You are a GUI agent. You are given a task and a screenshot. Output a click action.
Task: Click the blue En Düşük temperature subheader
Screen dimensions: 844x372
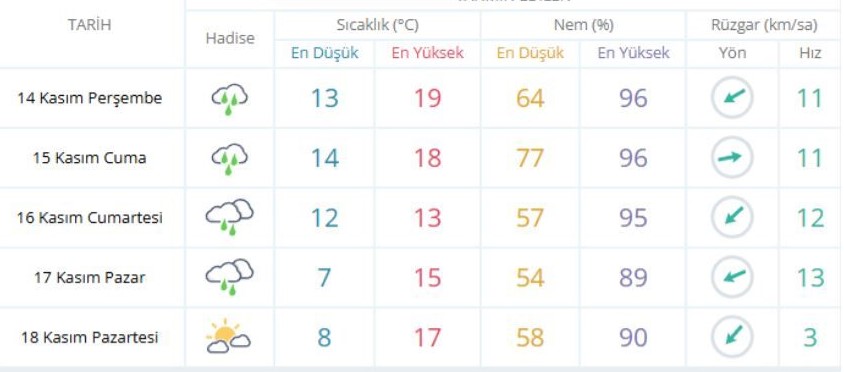point(325,53)
